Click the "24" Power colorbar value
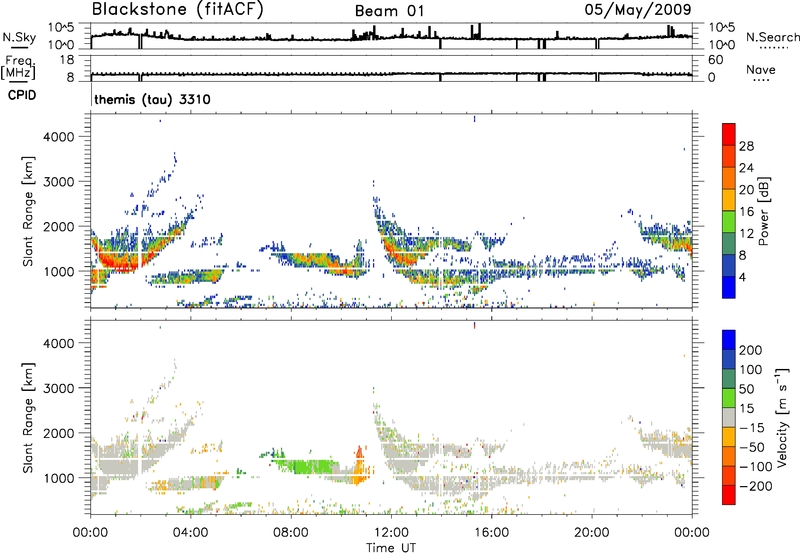The height and width of the screenshot is (554, 800). [x=746, y=168]
